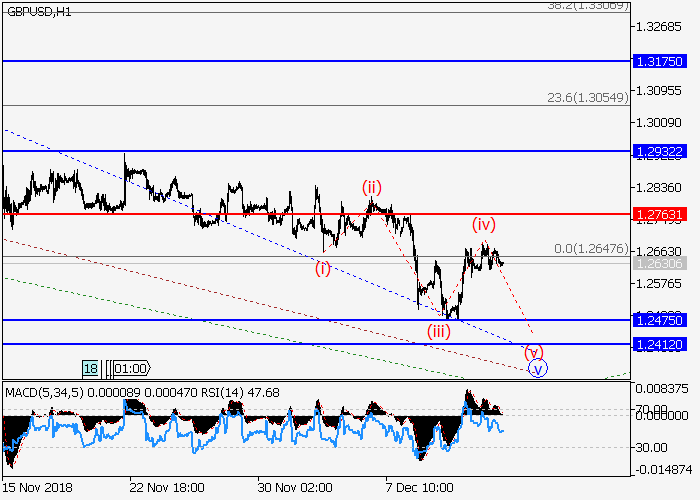
Task: Click the wave (ii) label
Action: (372, 187)
